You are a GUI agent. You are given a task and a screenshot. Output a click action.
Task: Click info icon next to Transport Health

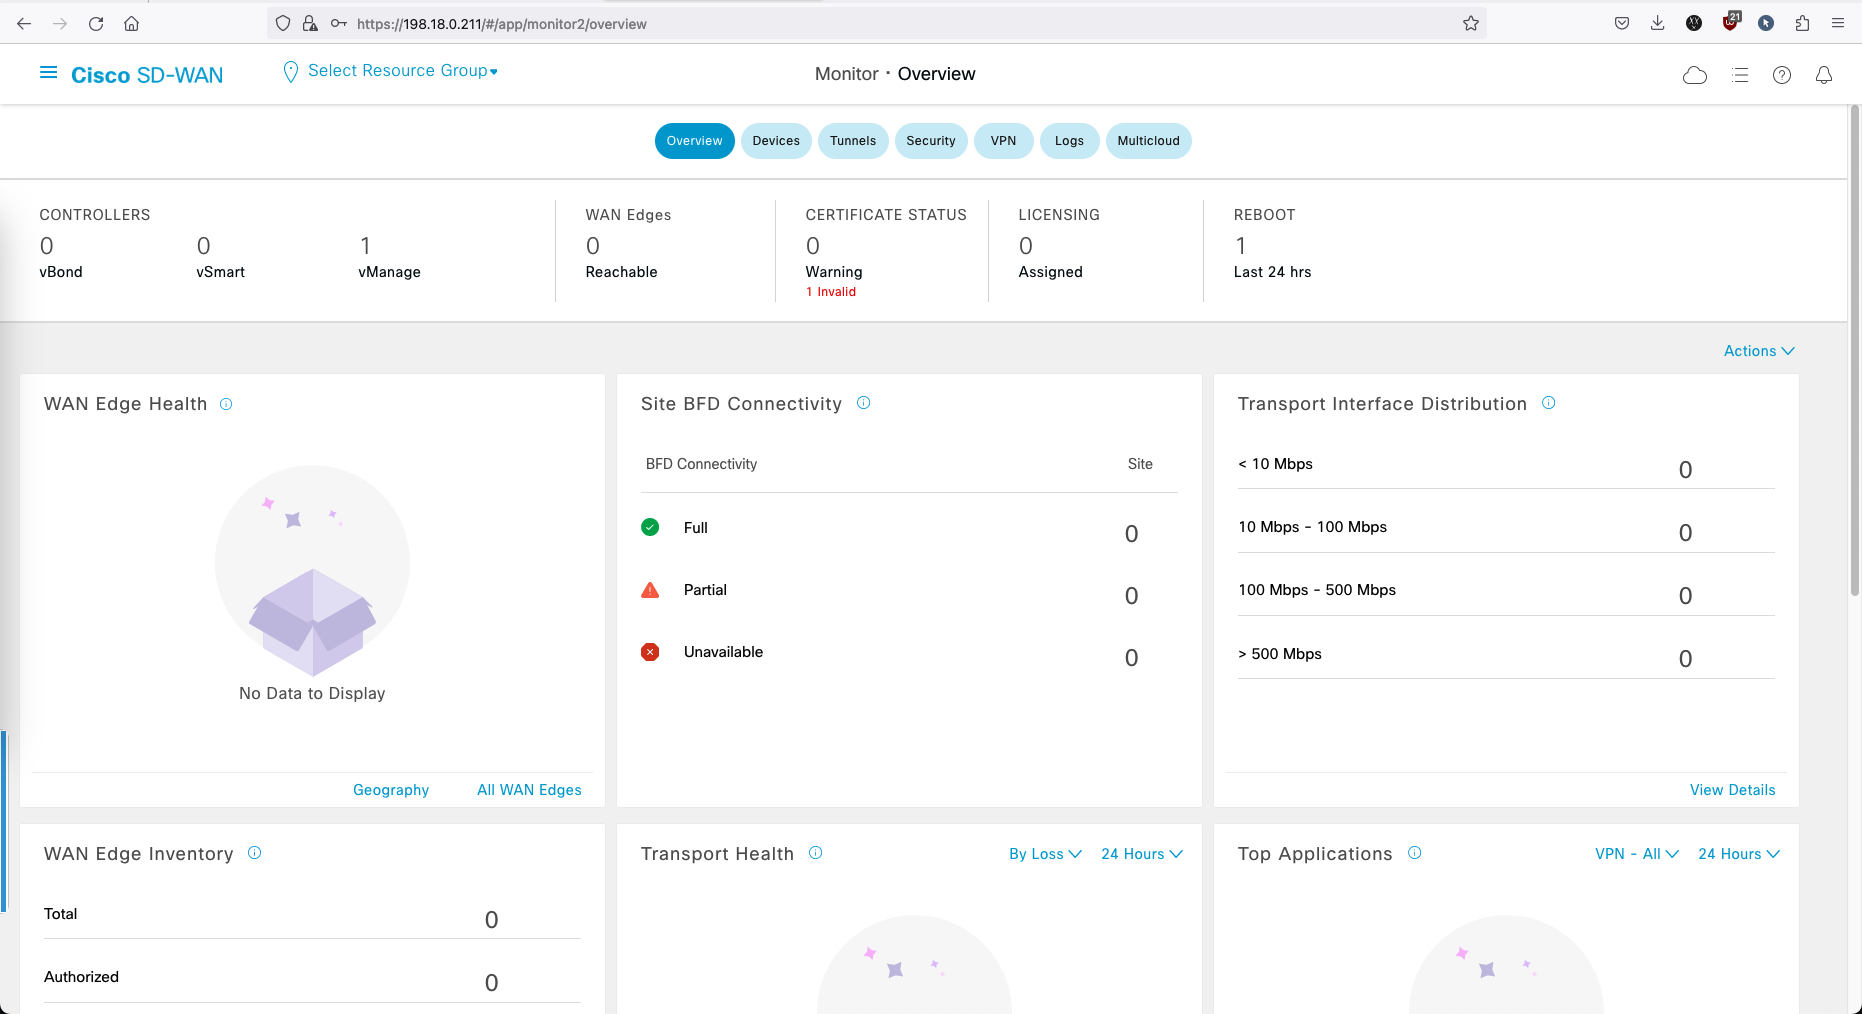(x=816, y=853)
